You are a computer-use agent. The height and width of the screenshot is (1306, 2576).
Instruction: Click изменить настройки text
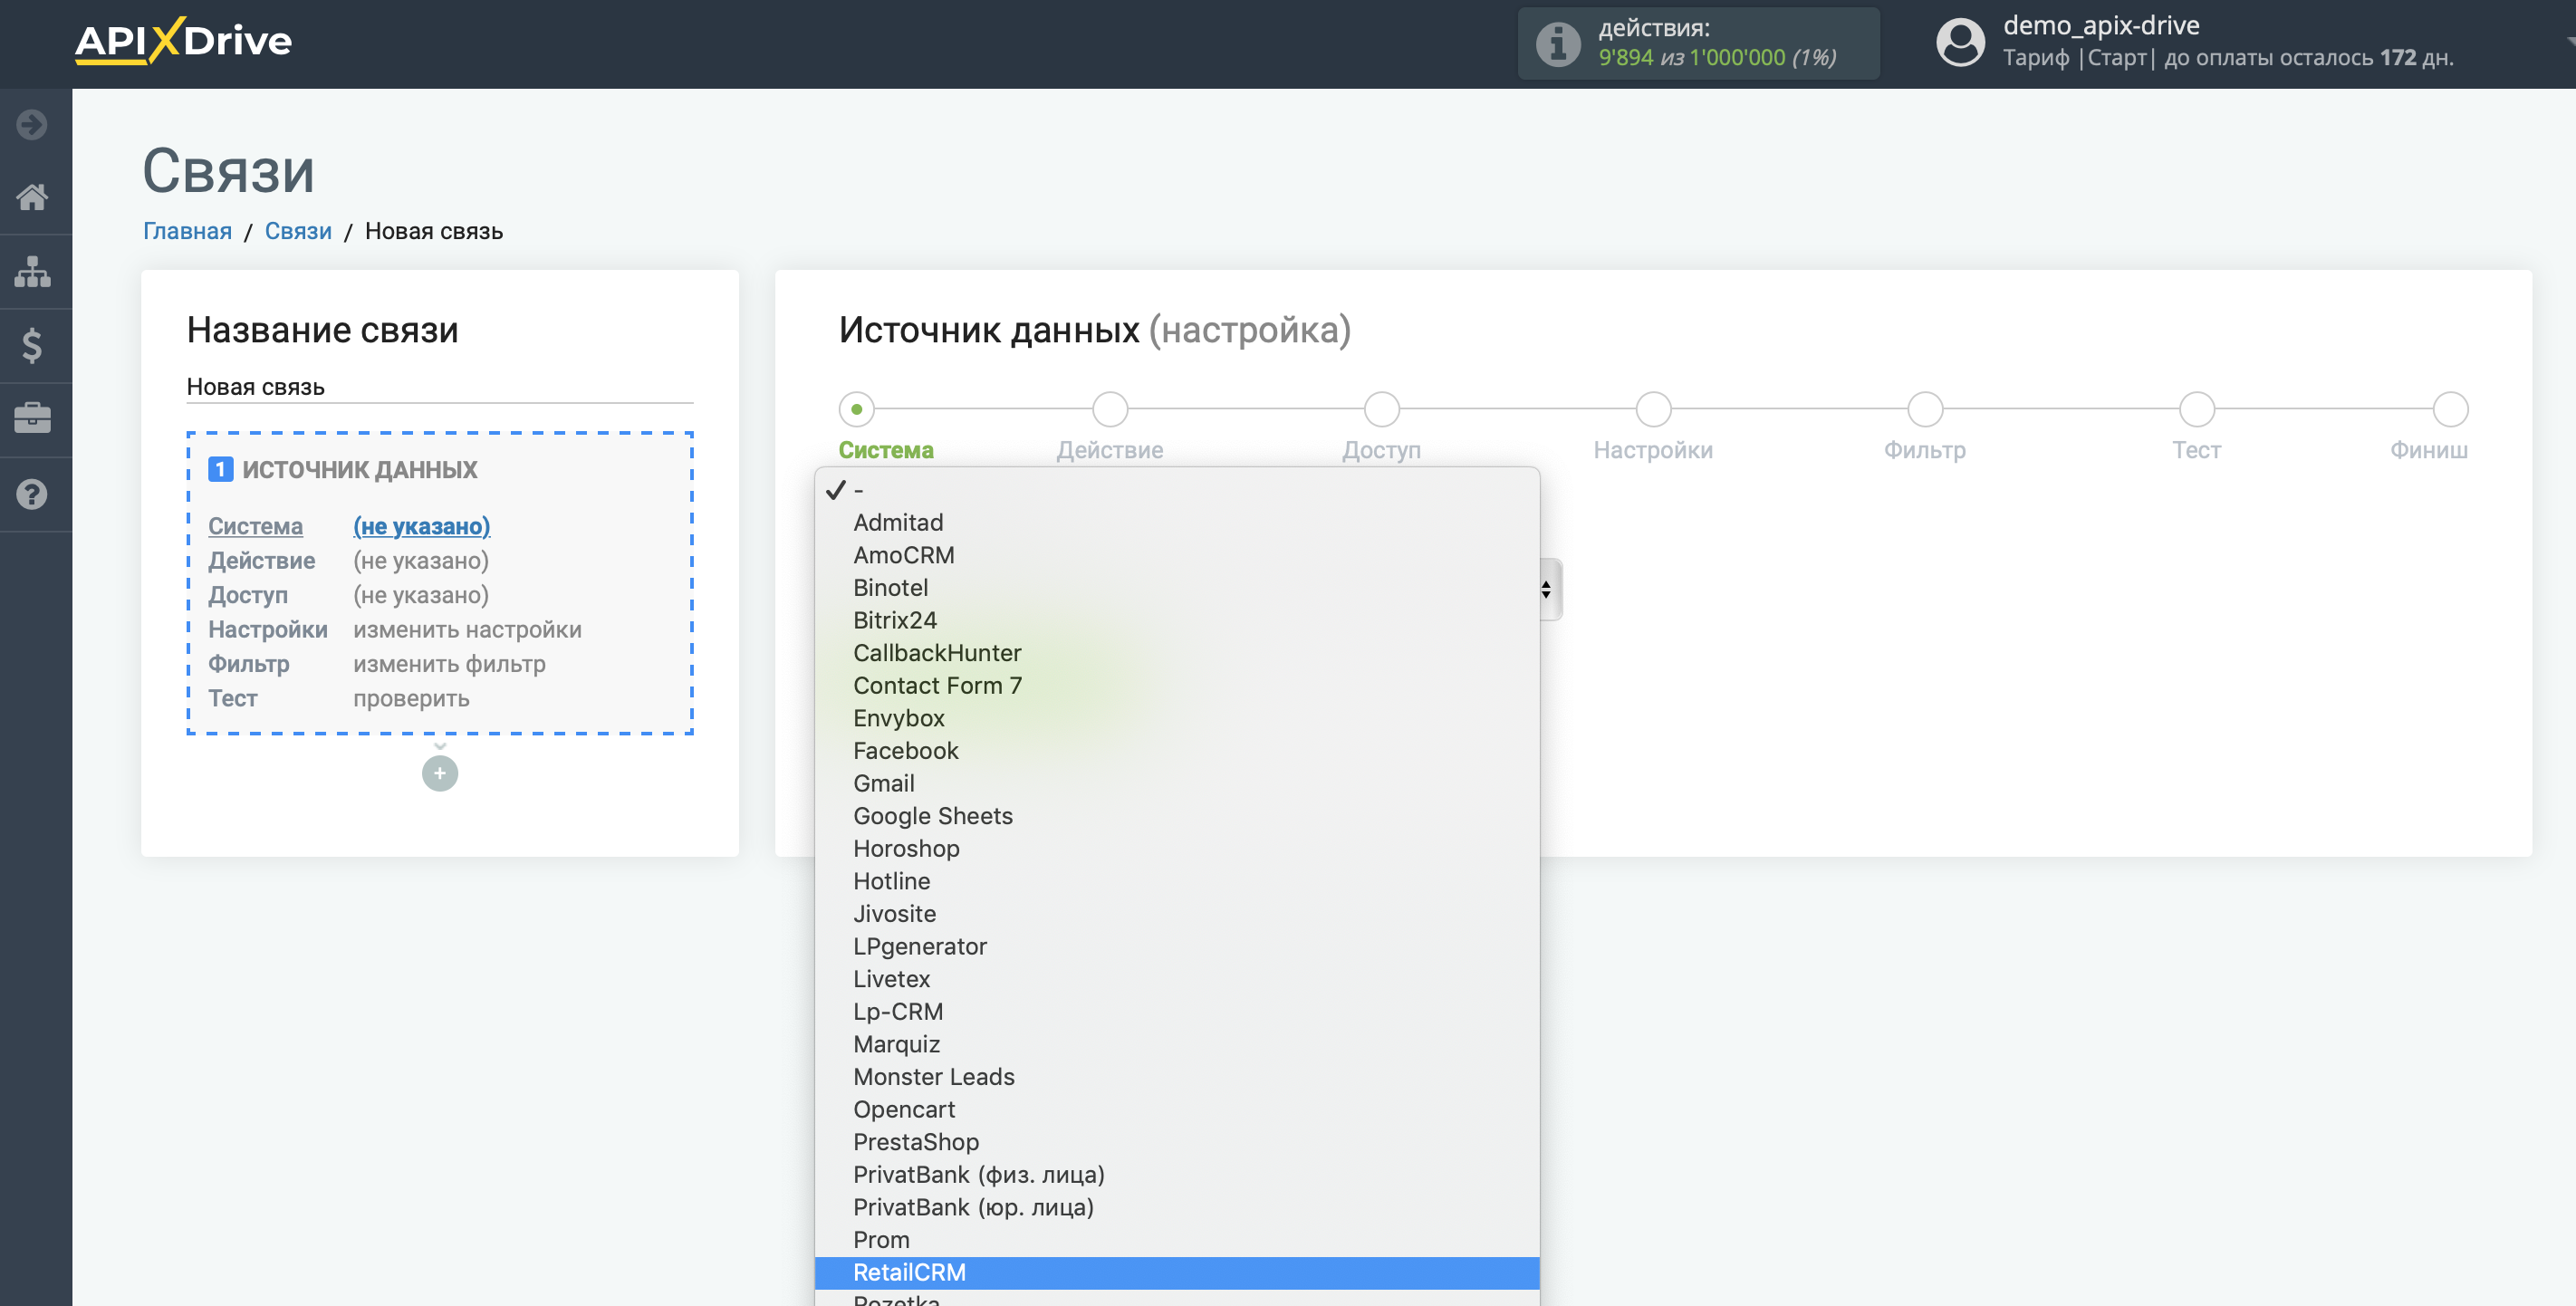pyautogui.click(x=467, y=630)
